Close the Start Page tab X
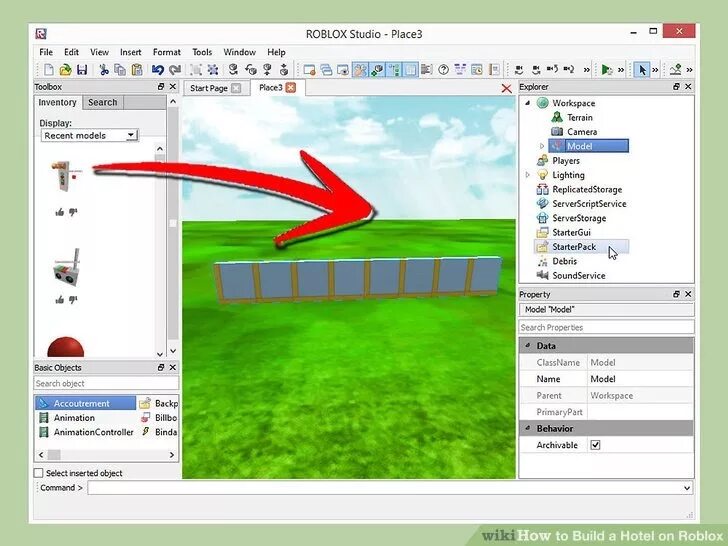Screen dimensions: 728x546 (236, 88)
